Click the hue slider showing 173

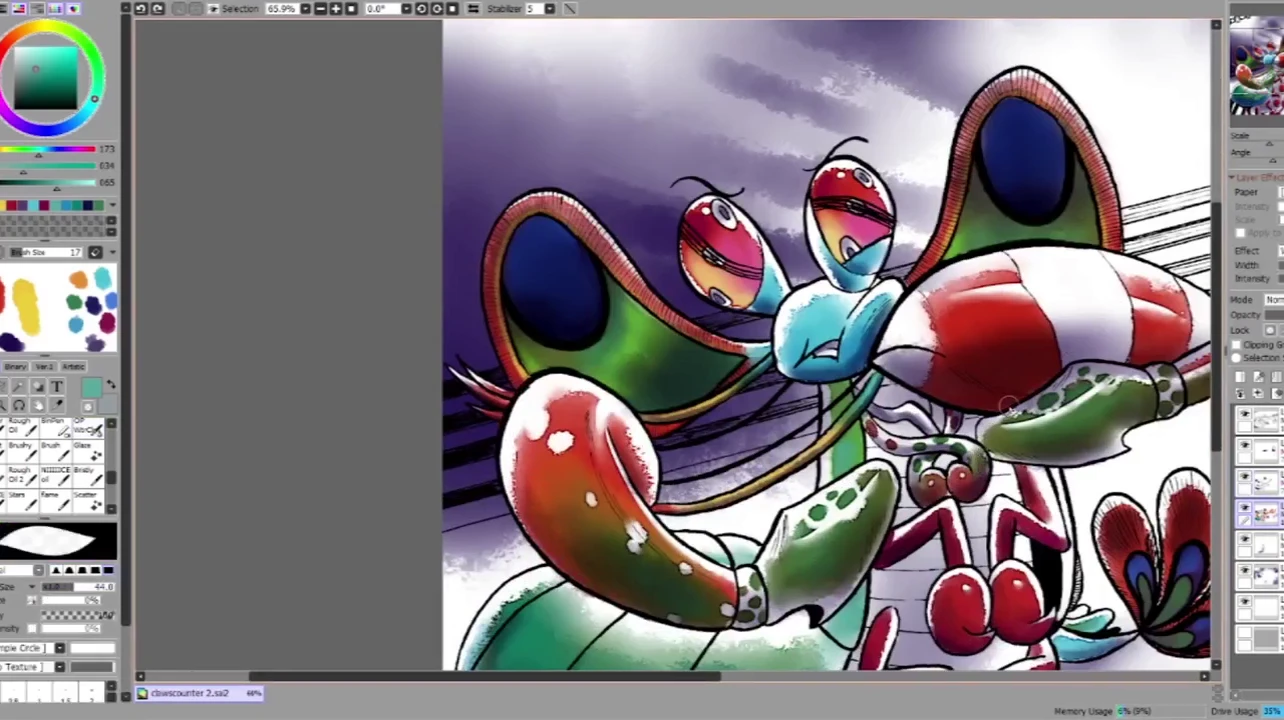[48, 150]
